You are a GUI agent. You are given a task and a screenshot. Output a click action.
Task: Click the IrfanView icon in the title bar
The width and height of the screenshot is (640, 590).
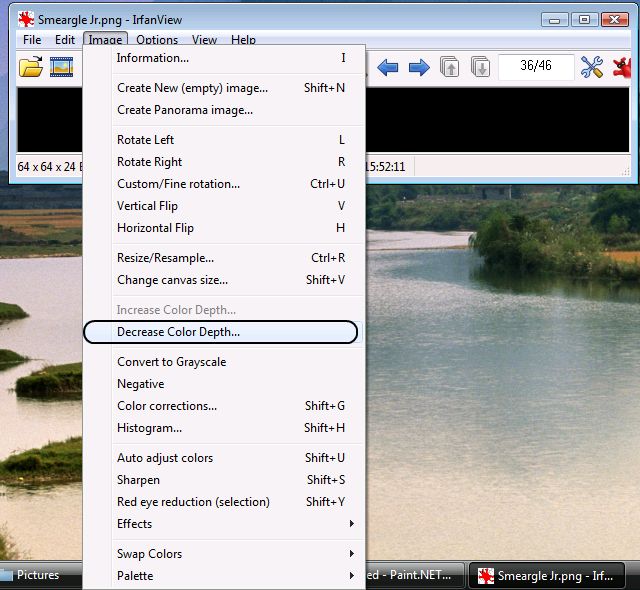click(26, 19)
